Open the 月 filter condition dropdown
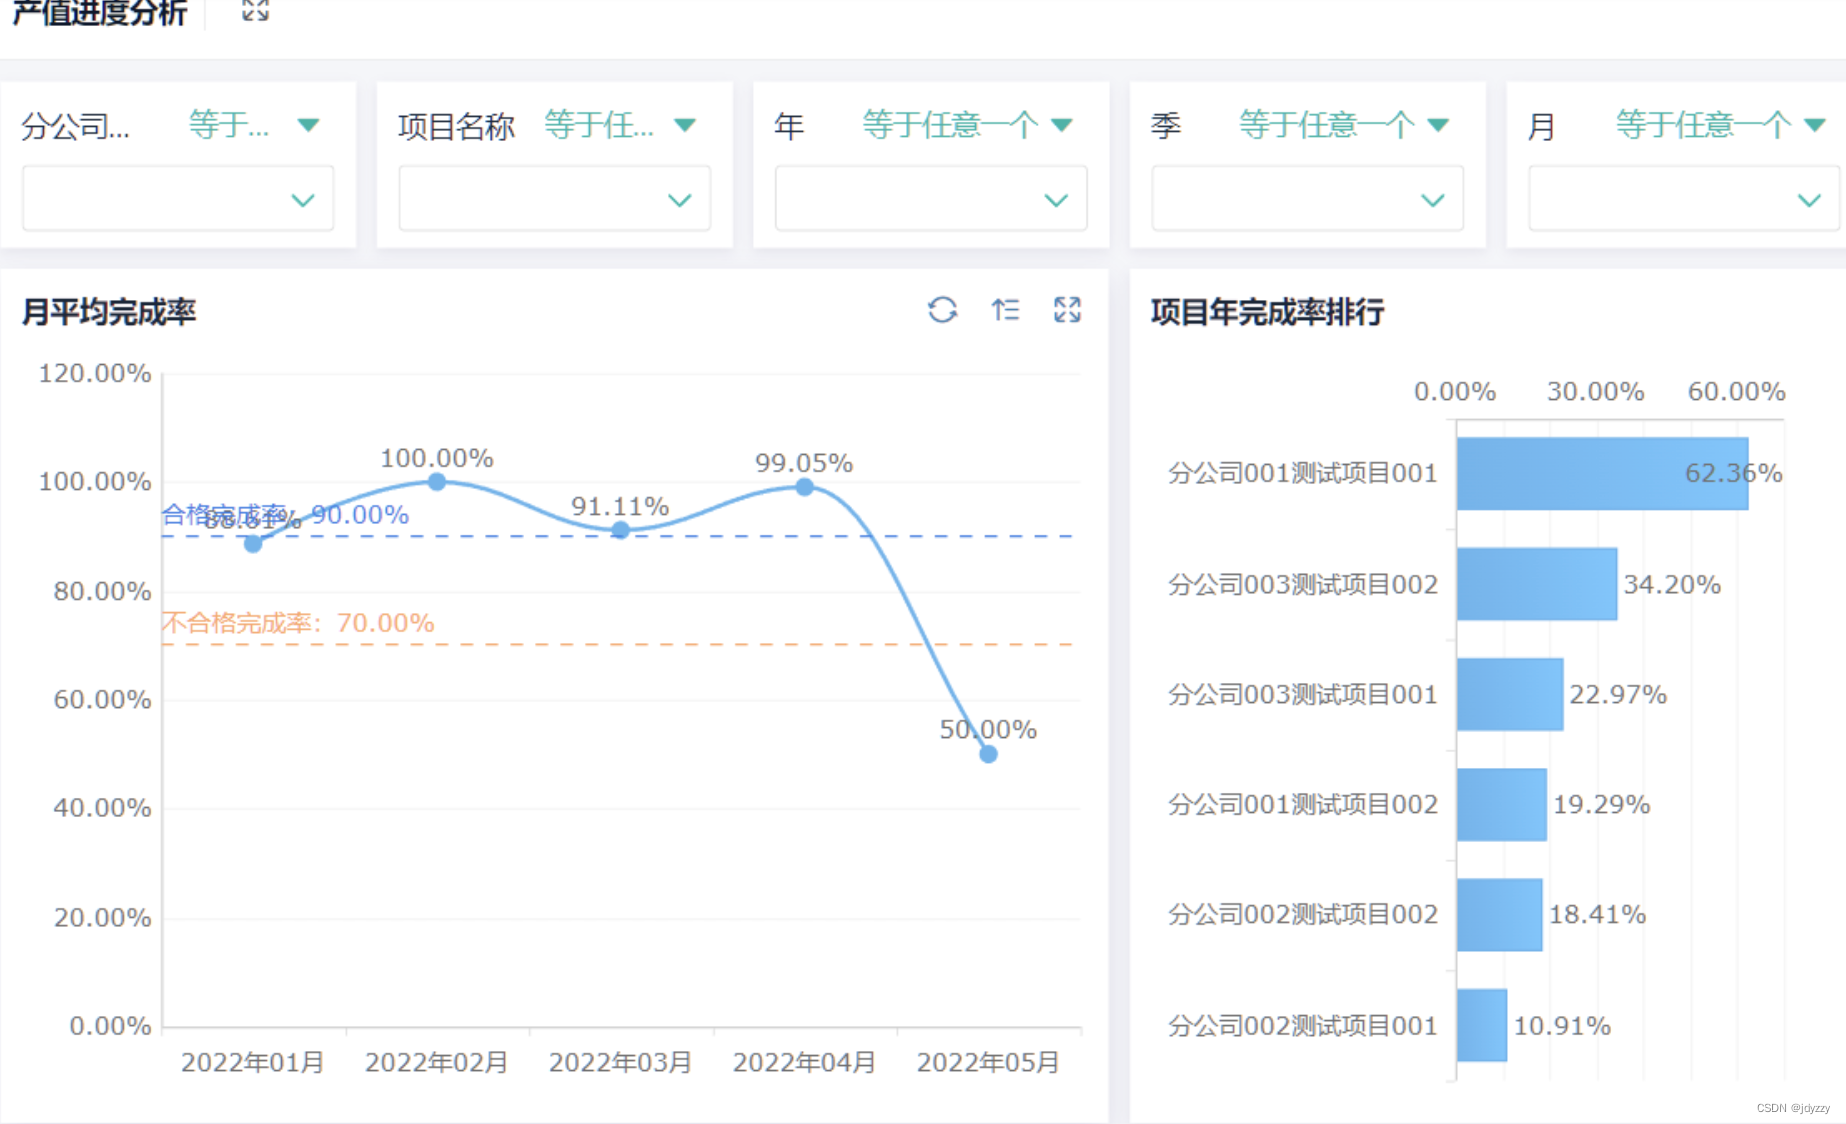 pos(1814,125)
